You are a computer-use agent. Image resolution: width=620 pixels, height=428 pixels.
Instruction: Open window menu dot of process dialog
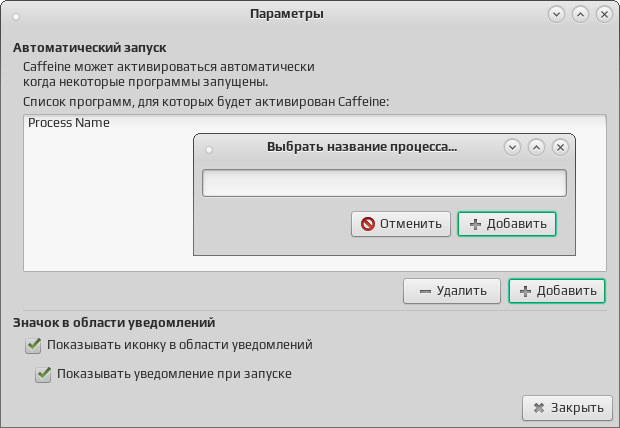coord(209,150)
